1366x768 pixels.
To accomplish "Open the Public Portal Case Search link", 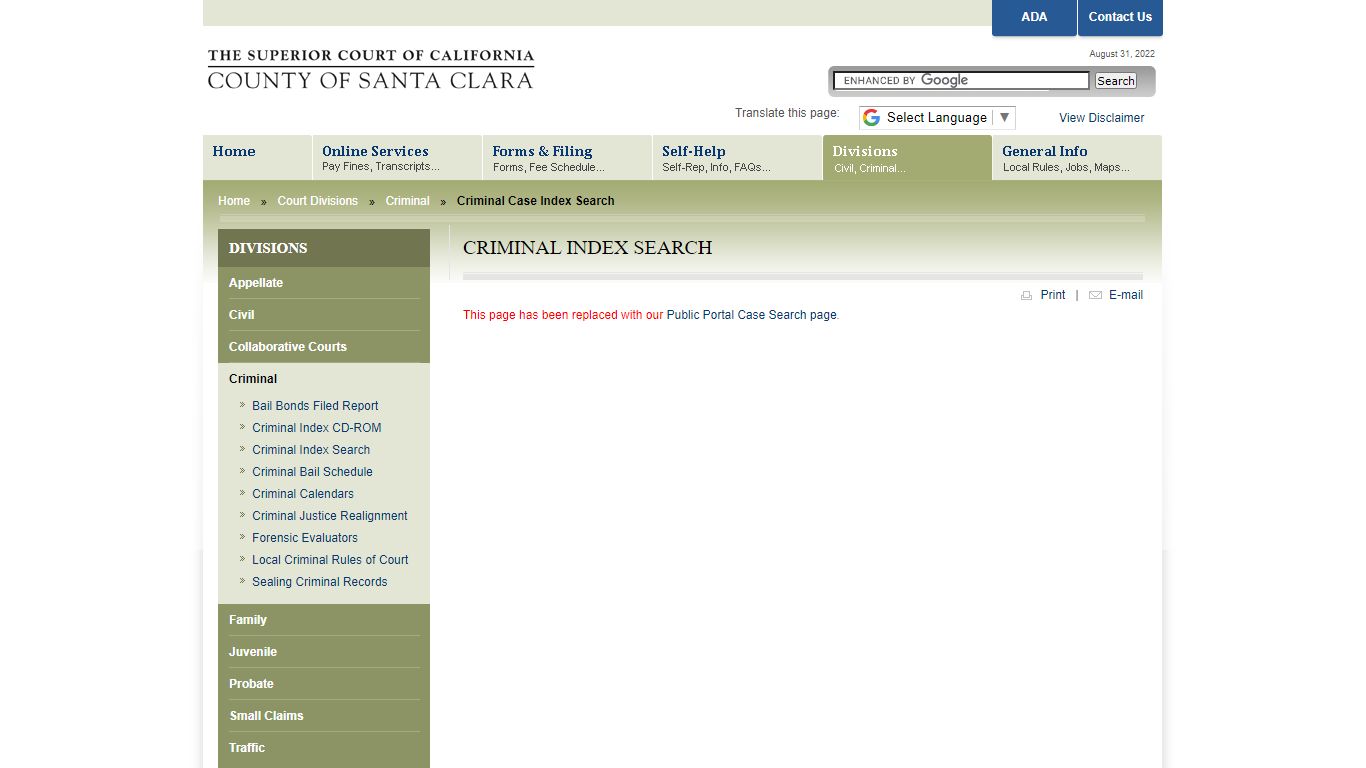I will tap(751, 314).
